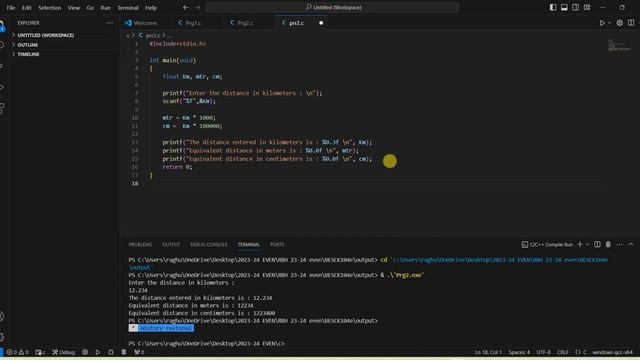Switch to the TERMINAL panel tab
Viewport: 640px width, 360px height.
tap(249, 244)
